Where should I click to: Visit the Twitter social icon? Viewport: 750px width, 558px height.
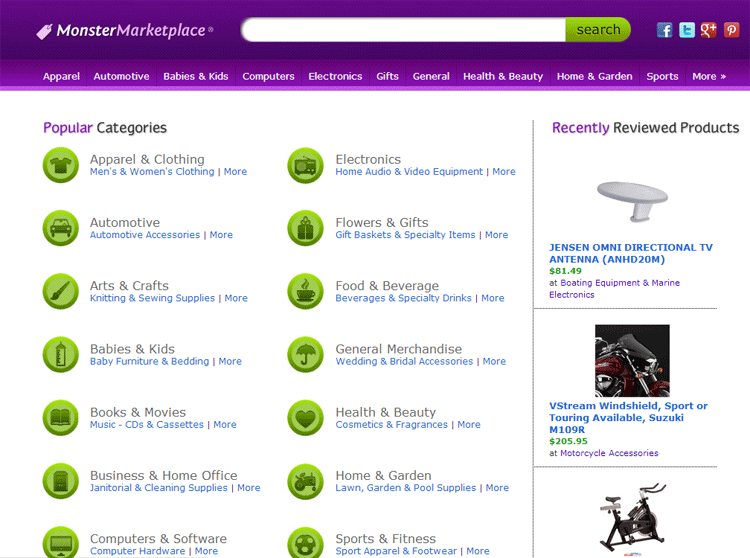(x=687, y=30)
